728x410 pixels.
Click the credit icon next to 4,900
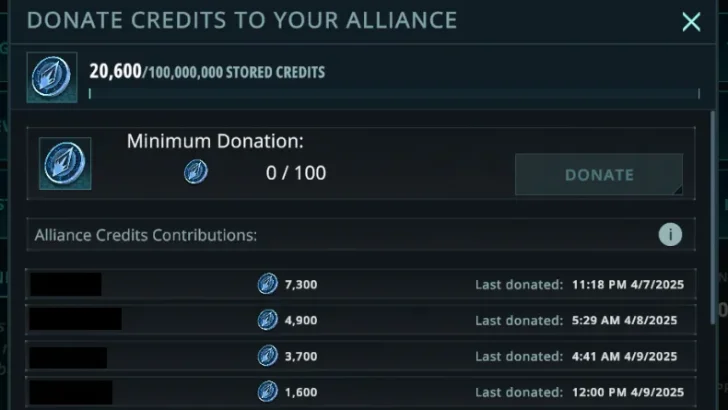[267, 320]
